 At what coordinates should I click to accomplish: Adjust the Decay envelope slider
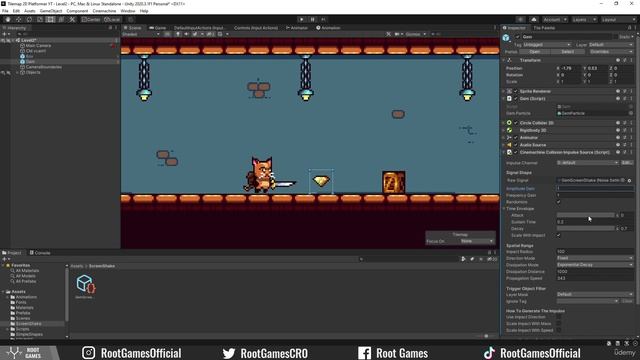tap(585, 229)
